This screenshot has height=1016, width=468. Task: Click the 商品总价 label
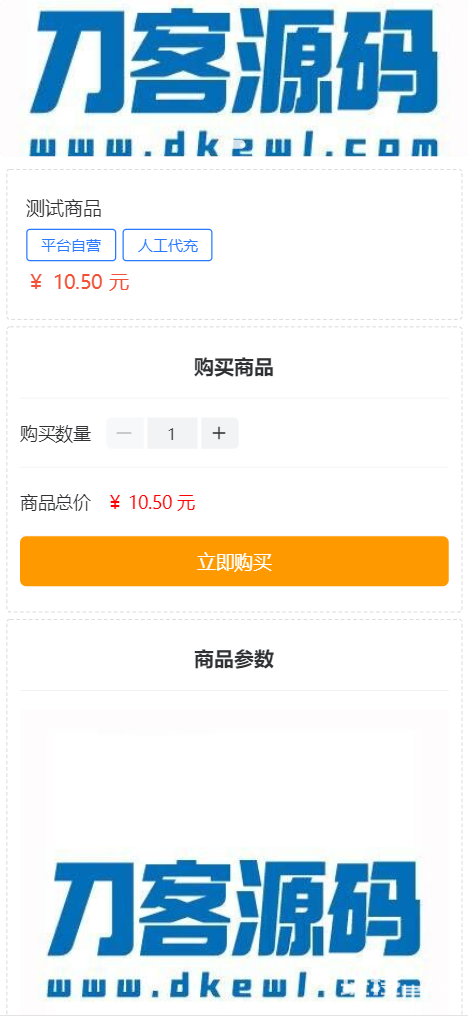pyautogui.click(x=56, y=502)
